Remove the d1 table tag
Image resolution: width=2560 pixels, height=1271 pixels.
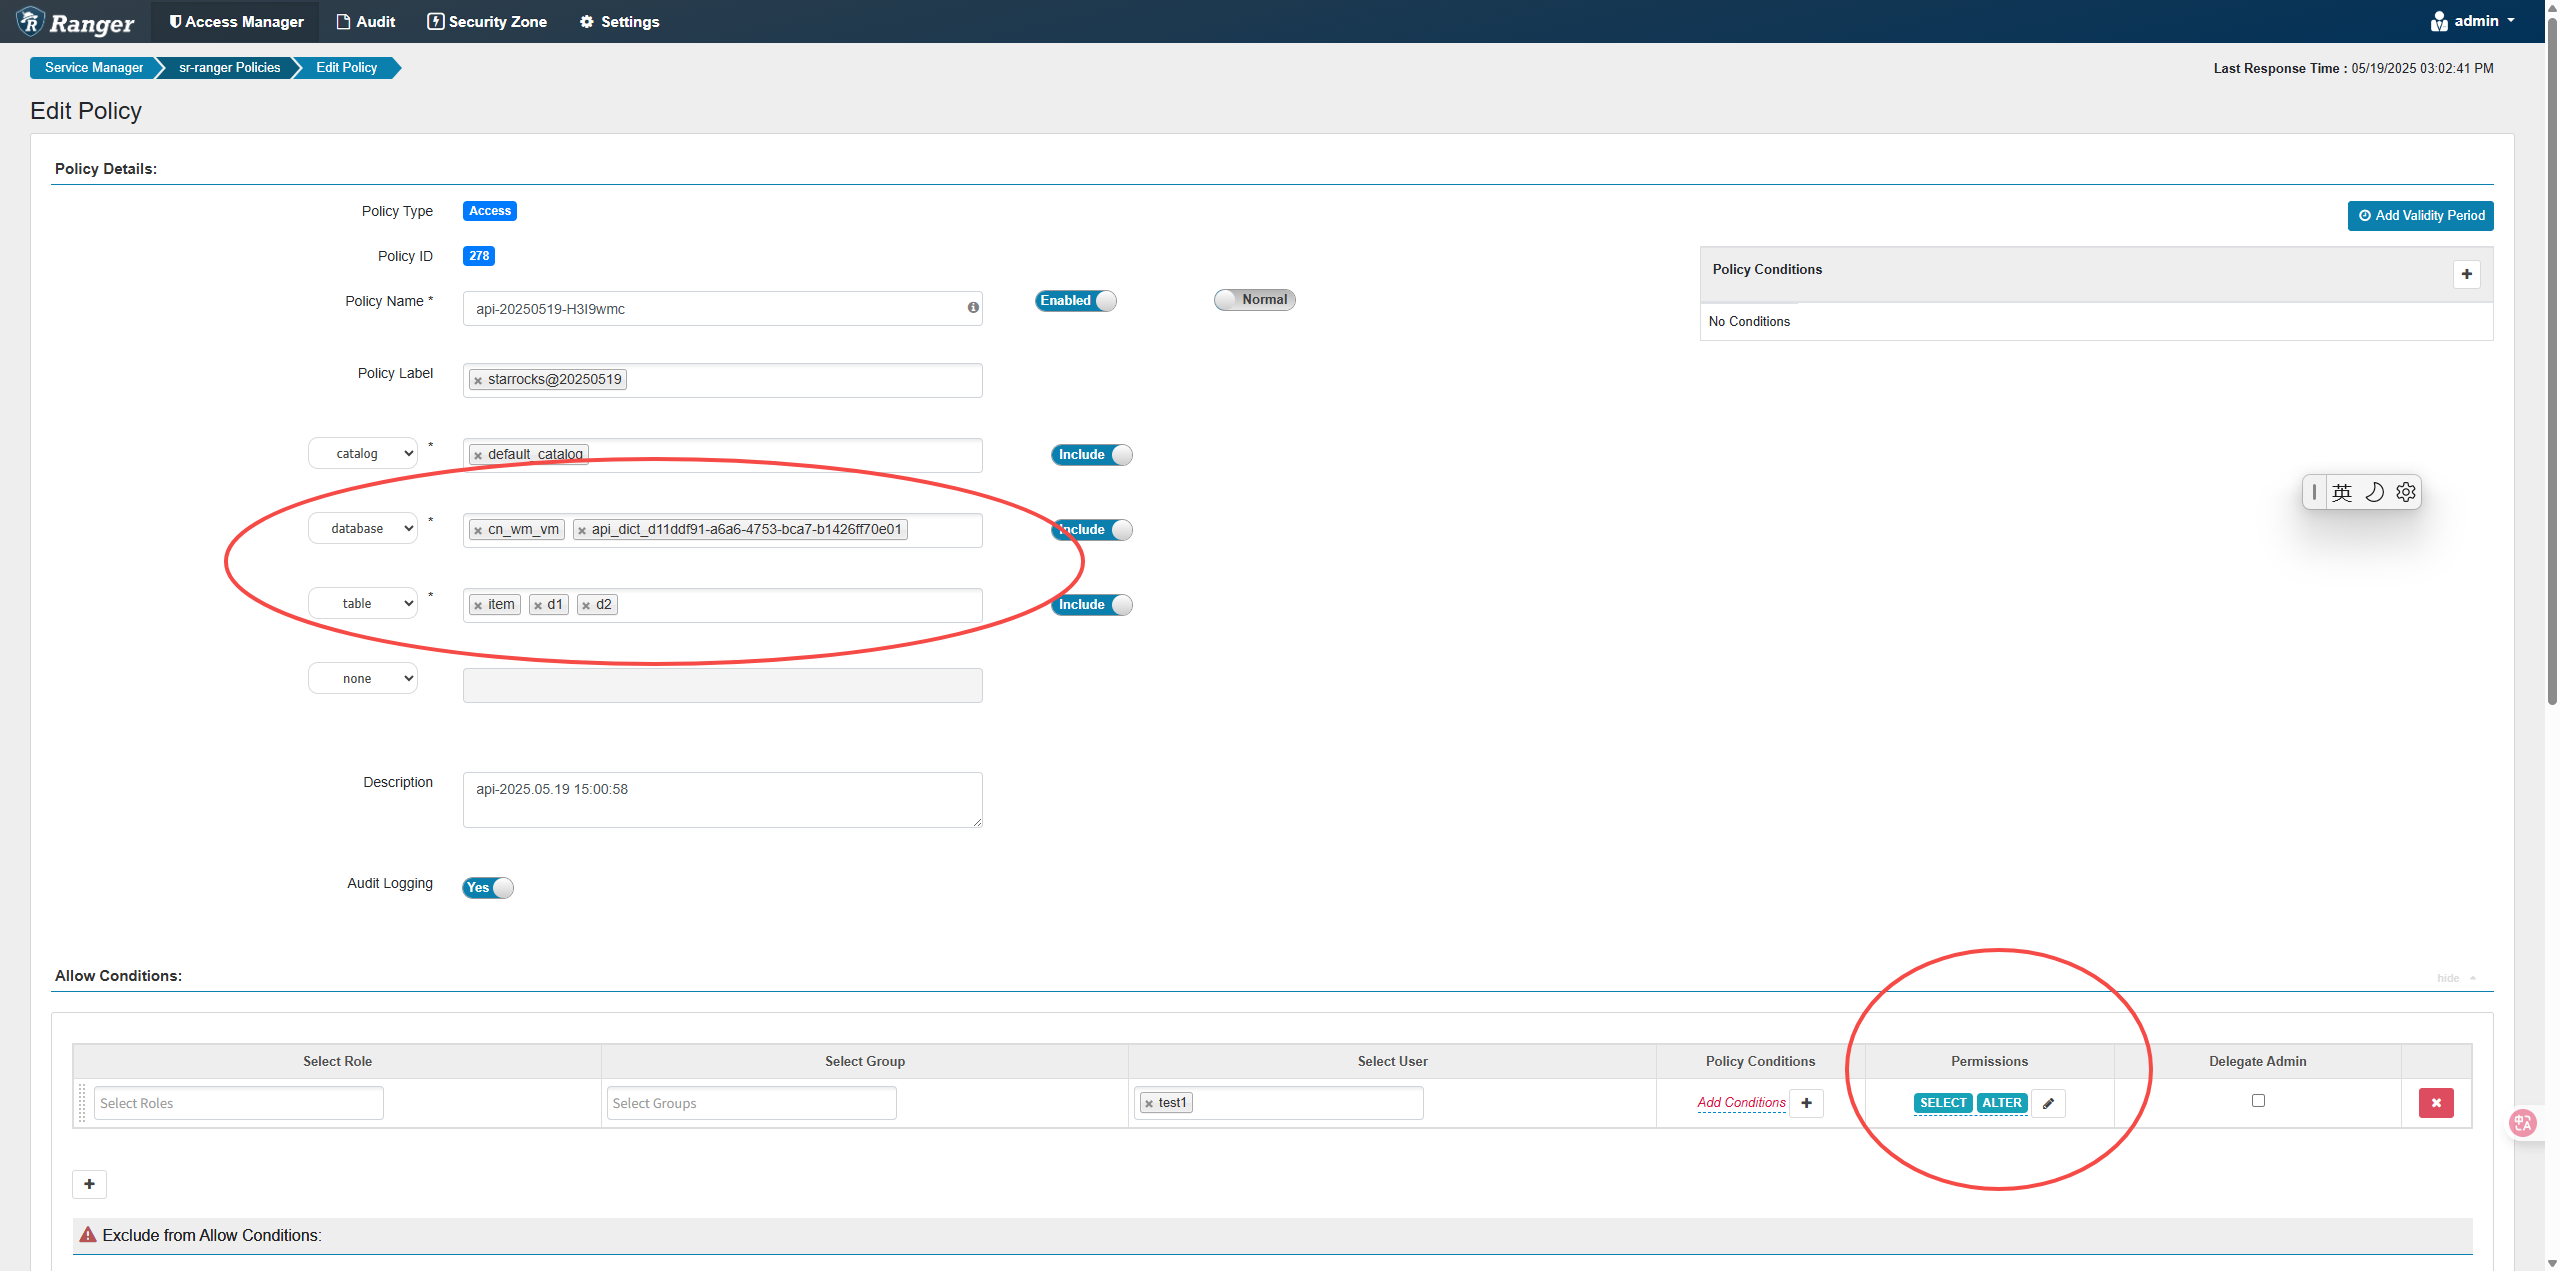point(538,606)
